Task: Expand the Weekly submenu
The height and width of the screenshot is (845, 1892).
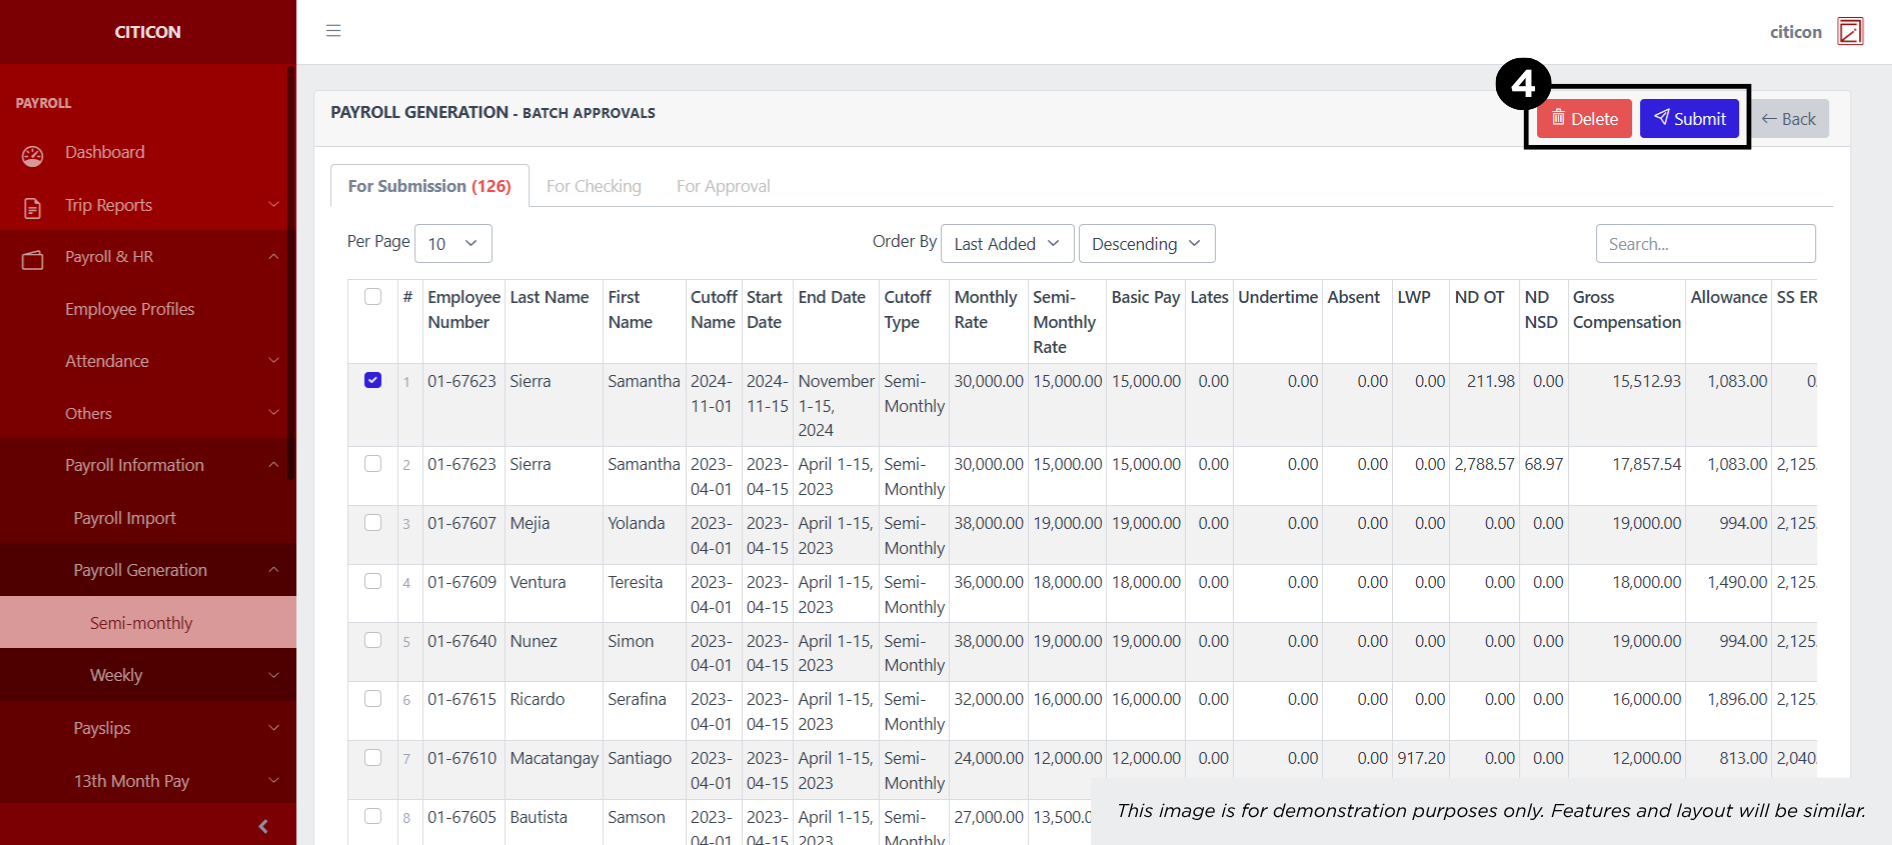Action: point(274,675)
